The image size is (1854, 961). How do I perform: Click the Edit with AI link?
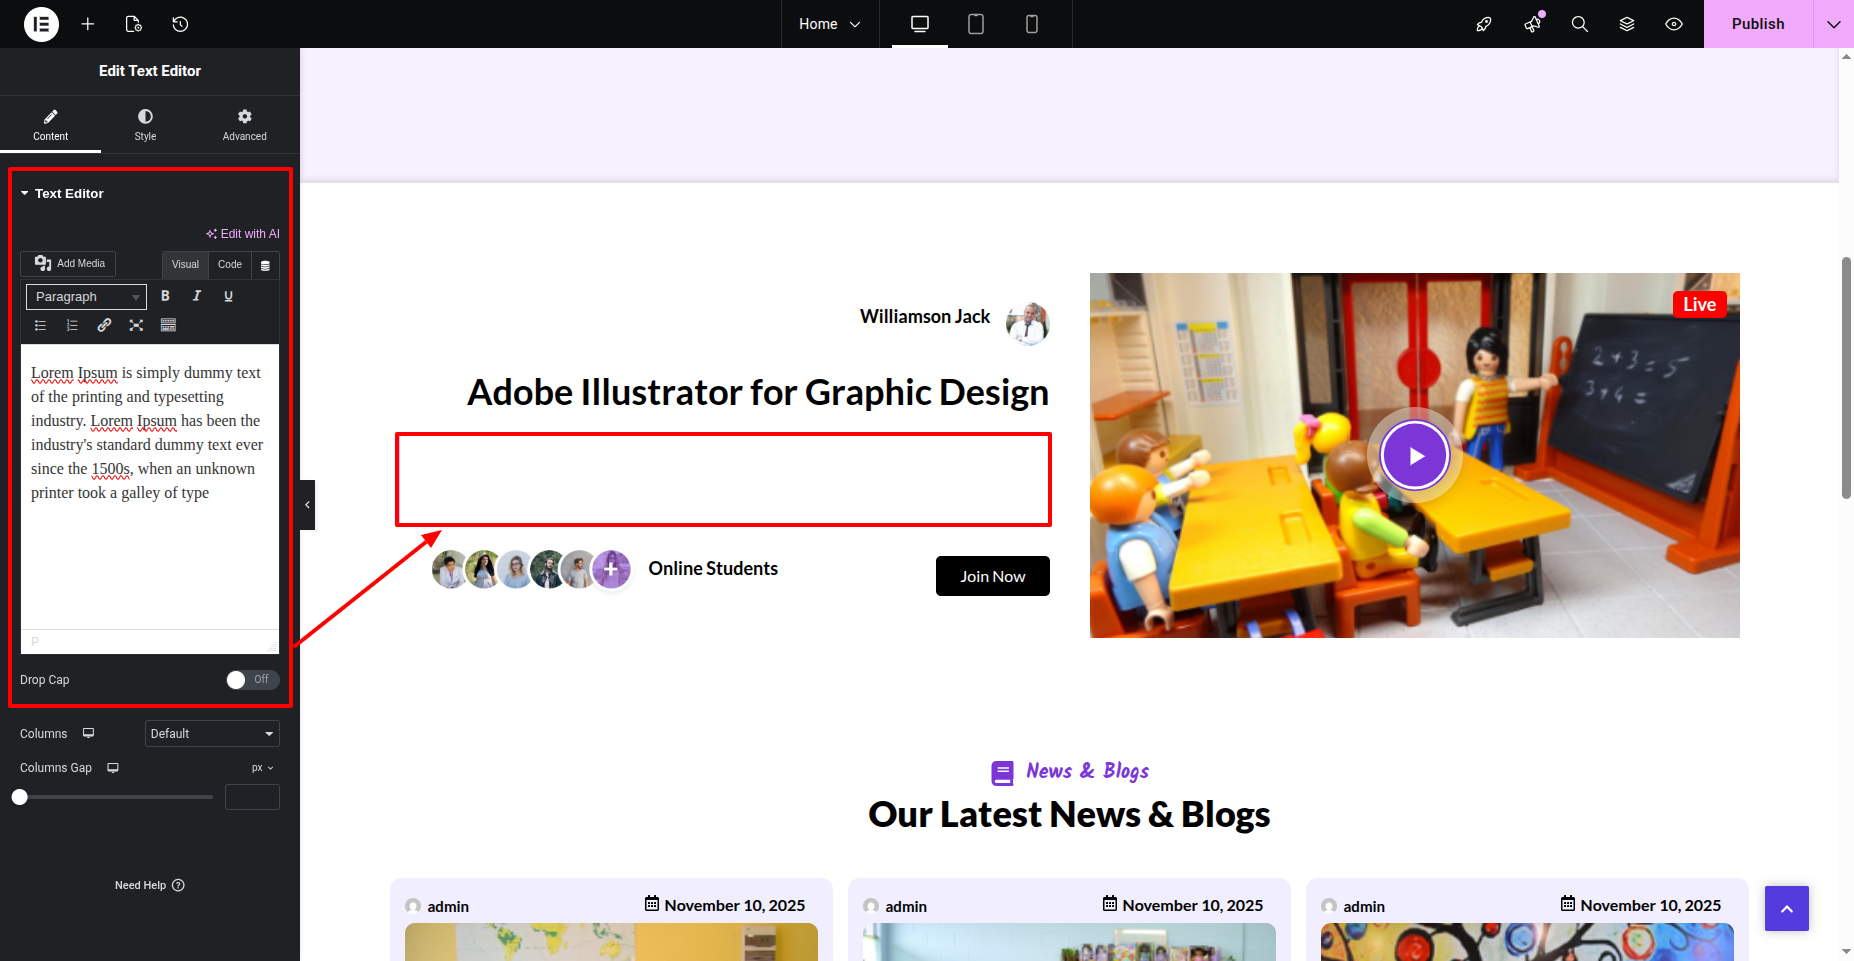coord(243,234)
